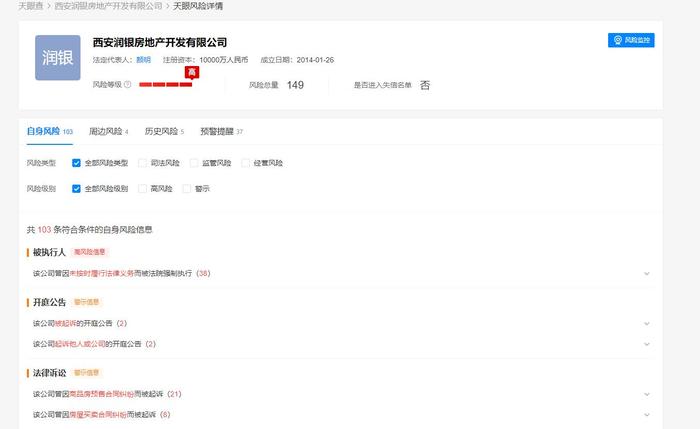This screenshot has width=700, height=429.
Task: Click the 是否进入失信名单 value 否
Action: (425, 85)
